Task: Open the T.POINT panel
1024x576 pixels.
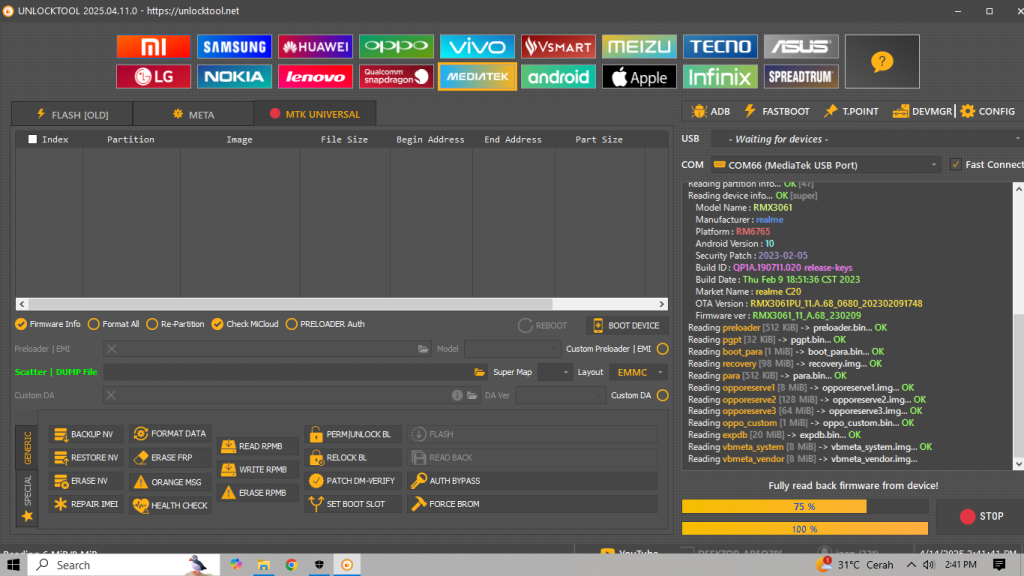Action: click(851, 112)
